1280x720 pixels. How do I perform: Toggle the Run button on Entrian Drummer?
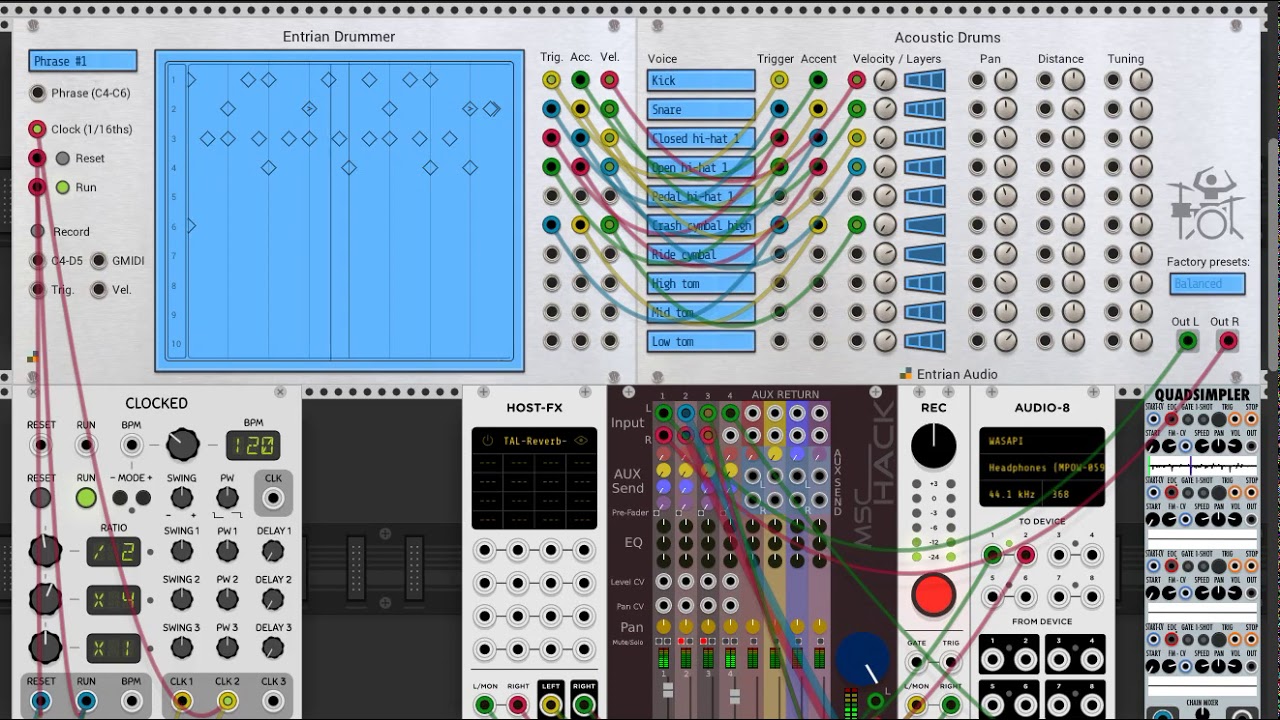[63, 187]
